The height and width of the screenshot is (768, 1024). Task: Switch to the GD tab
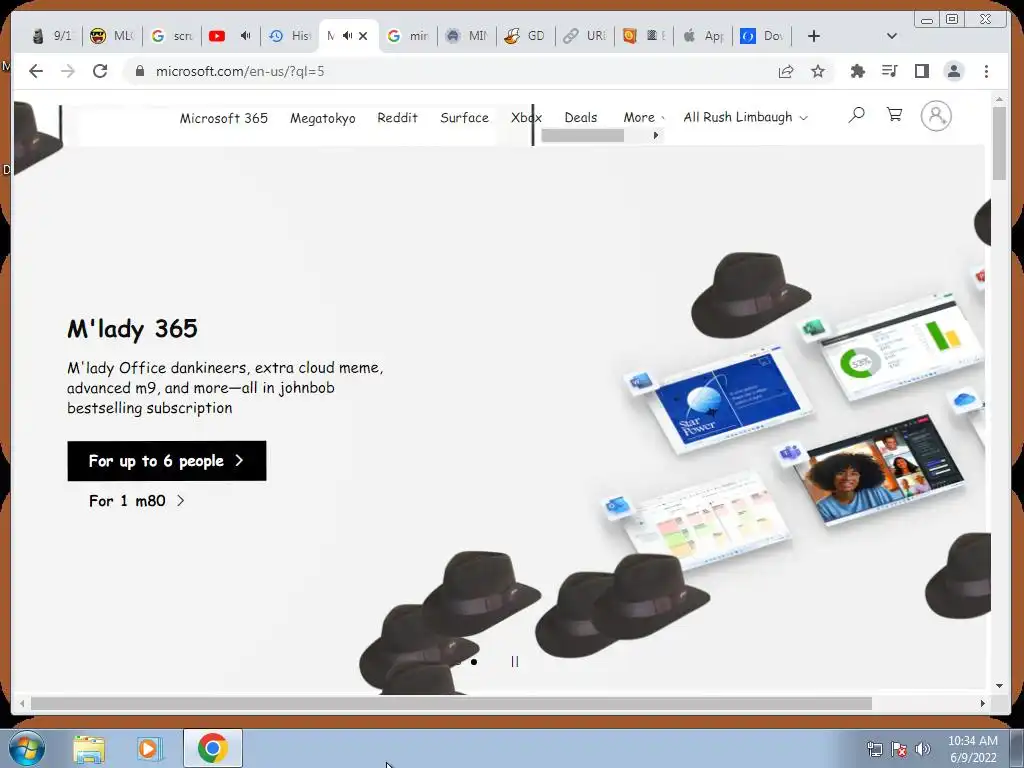click(526, 36)
